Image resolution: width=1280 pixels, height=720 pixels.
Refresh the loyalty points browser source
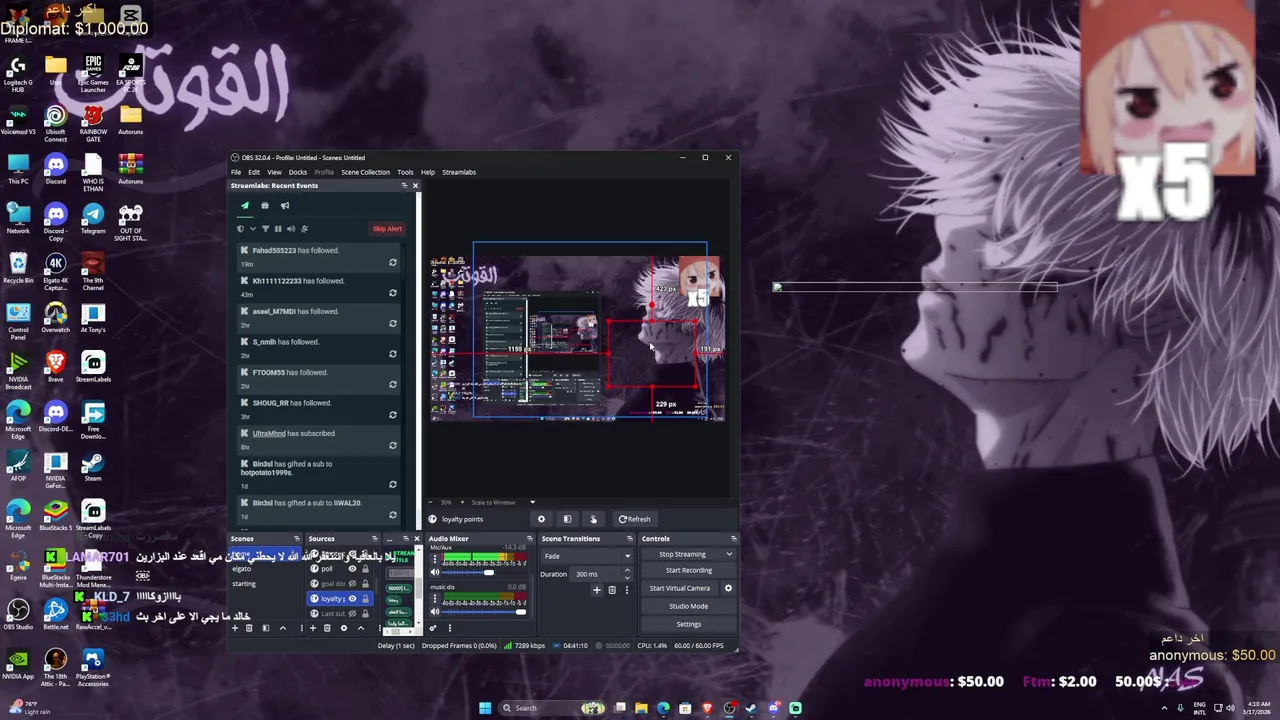pos(635,519)
